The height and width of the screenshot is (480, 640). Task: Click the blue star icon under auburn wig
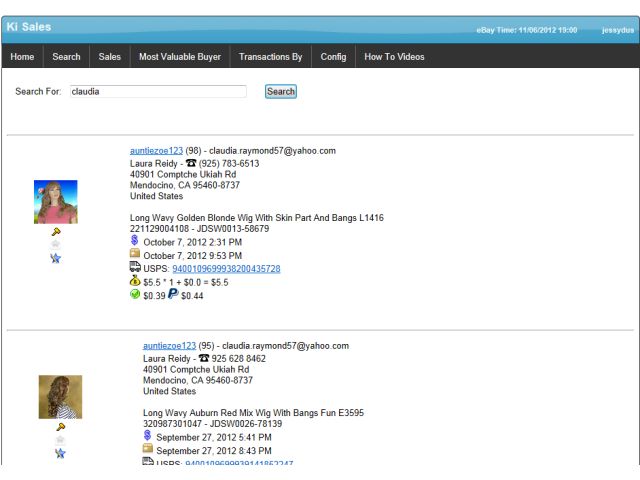coord(60,453)
